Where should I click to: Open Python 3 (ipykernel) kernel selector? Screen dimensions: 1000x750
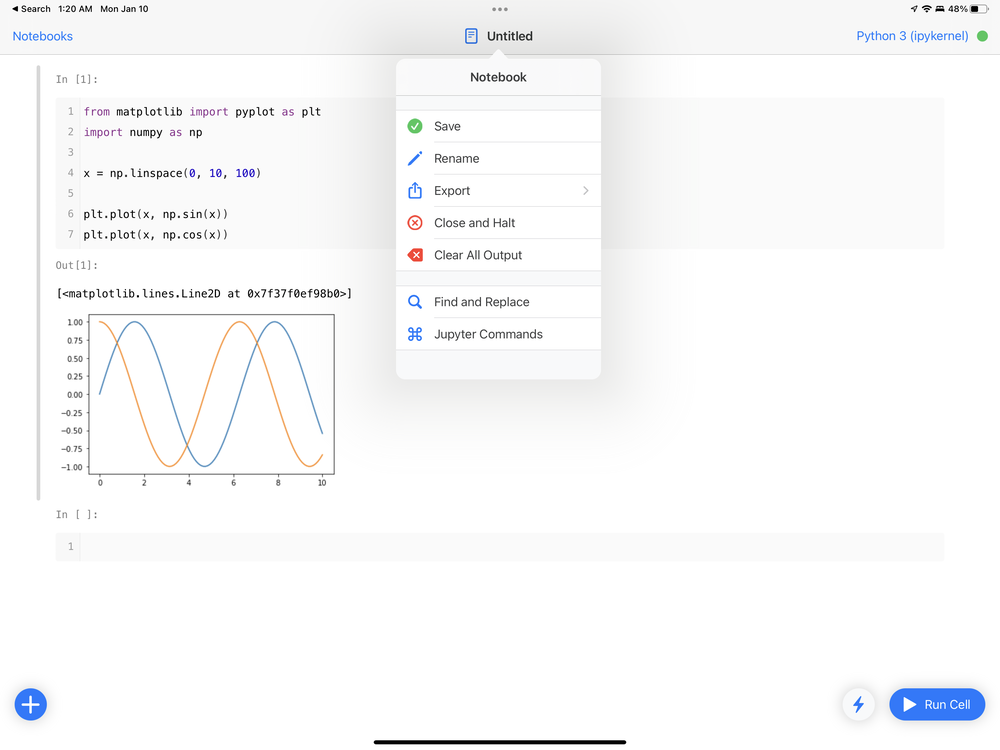click(x=912, y=36)
